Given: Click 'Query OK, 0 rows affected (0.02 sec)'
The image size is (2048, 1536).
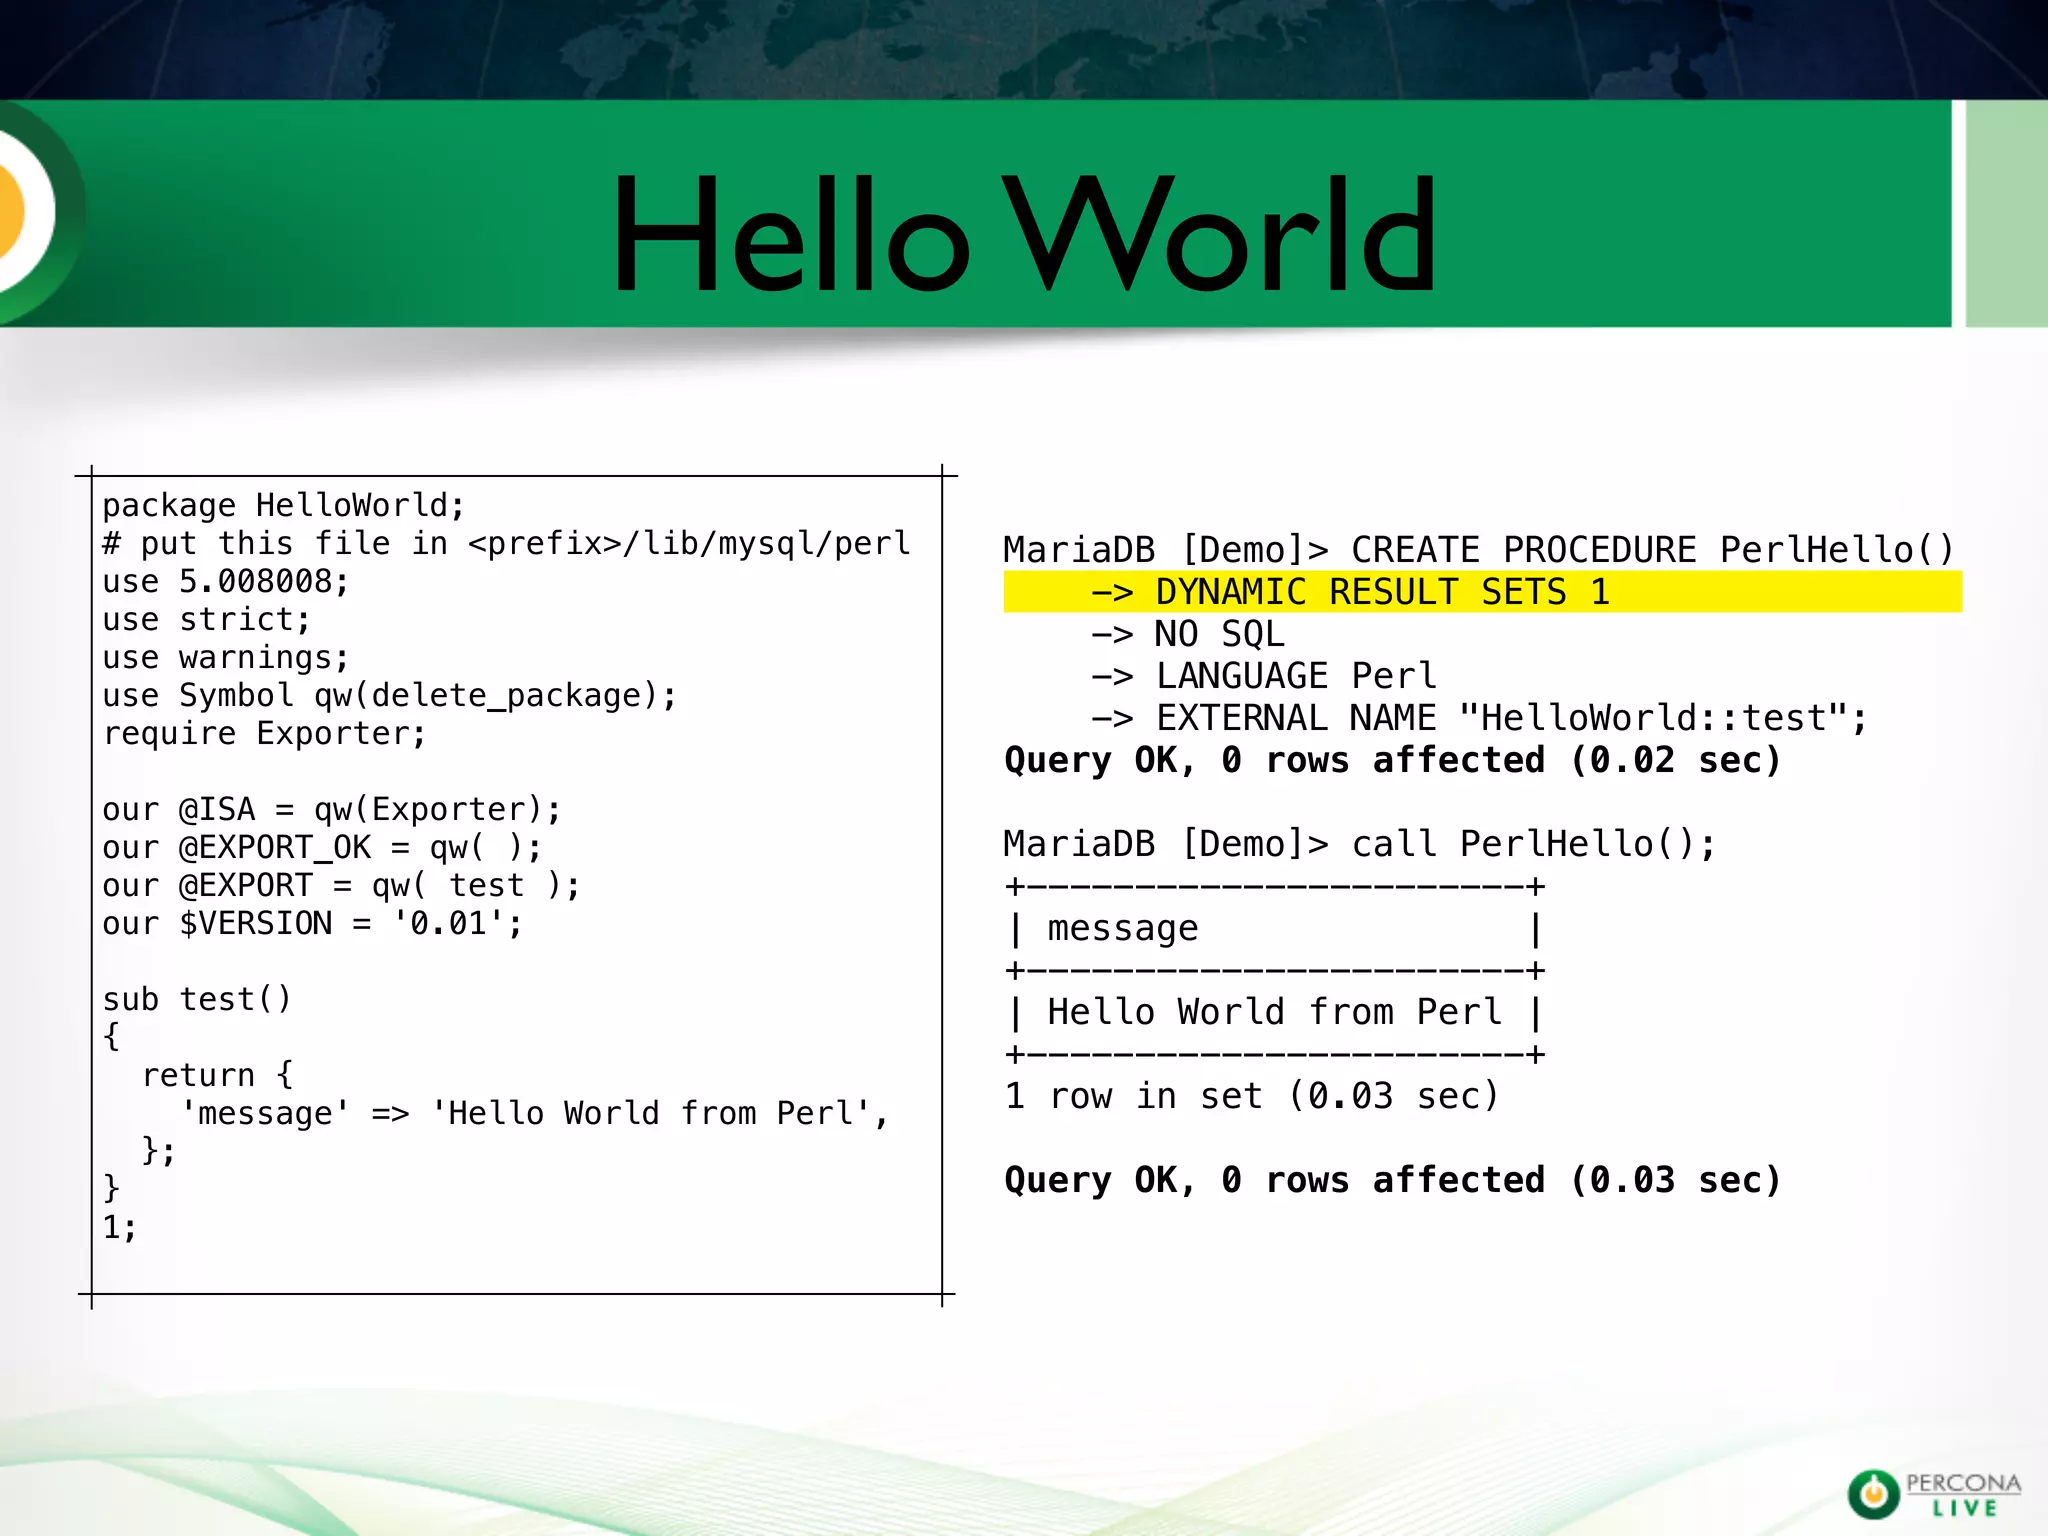Looking at the screenshot, I should click(x=1393, y=761).
